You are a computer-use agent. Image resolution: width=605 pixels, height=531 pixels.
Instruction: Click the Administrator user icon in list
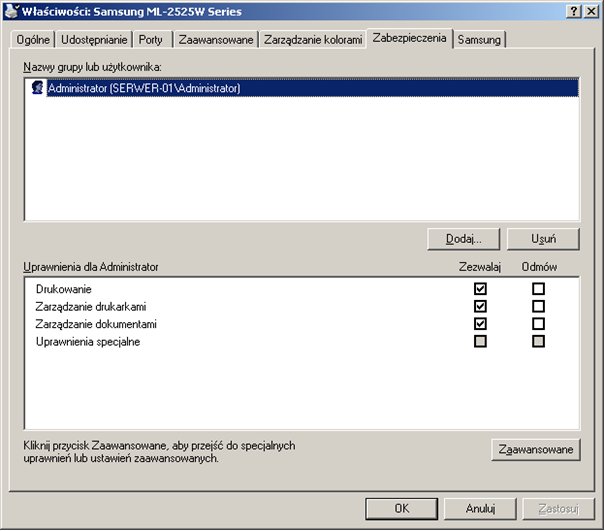pyautogui.click(x=37, y=88)
